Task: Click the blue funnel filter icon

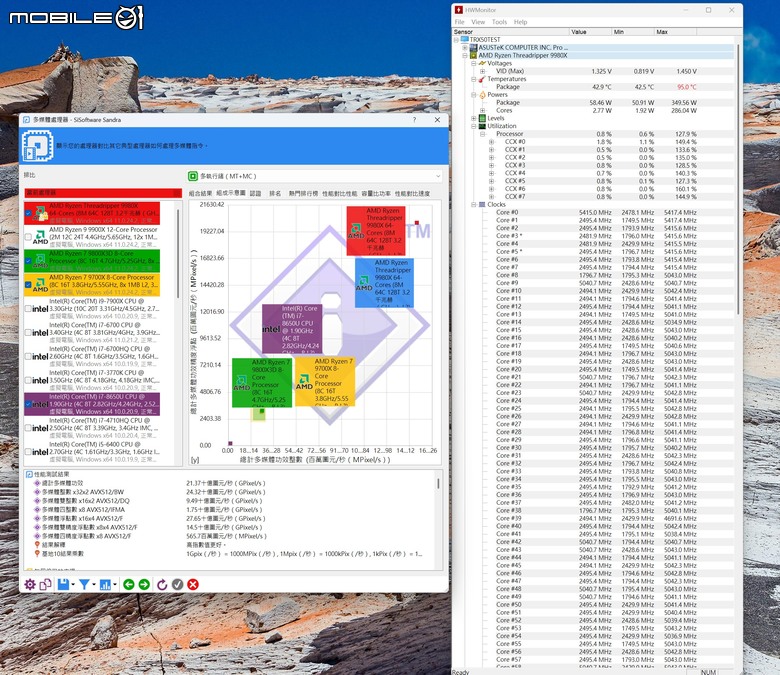Action: (x=84, y=584)
